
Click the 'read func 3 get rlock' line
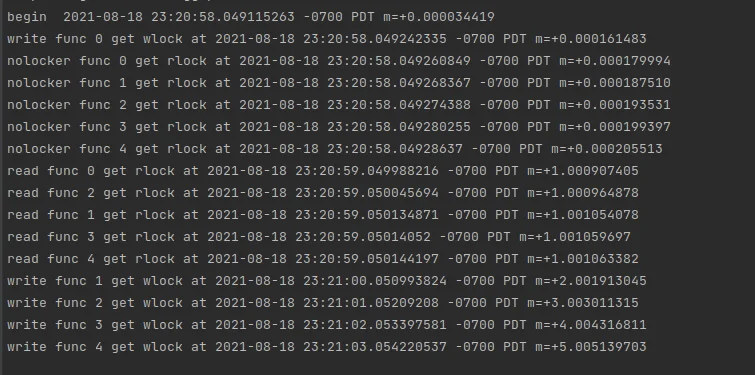point(319,237)
